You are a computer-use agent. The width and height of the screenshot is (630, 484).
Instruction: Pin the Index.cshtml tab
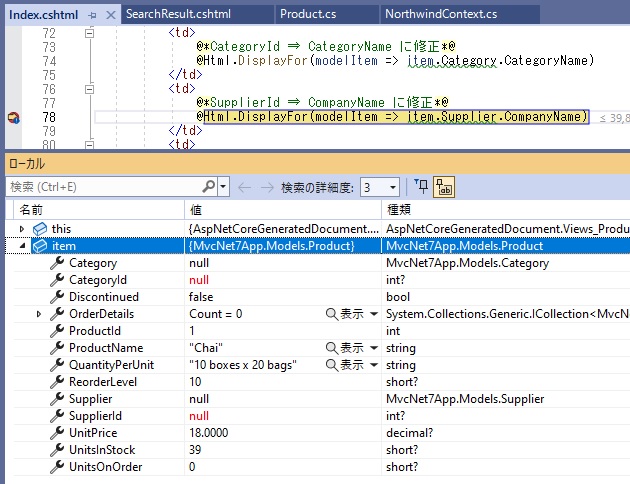92,16
